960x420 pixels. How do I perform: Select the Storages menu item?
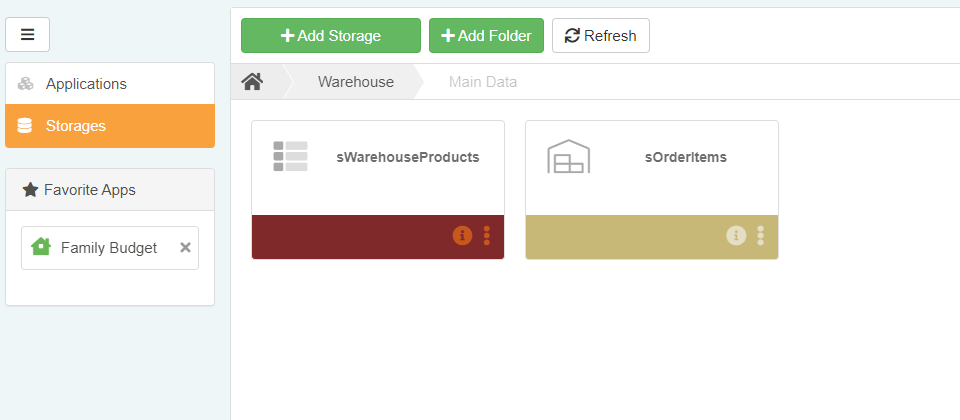point(76,126)
